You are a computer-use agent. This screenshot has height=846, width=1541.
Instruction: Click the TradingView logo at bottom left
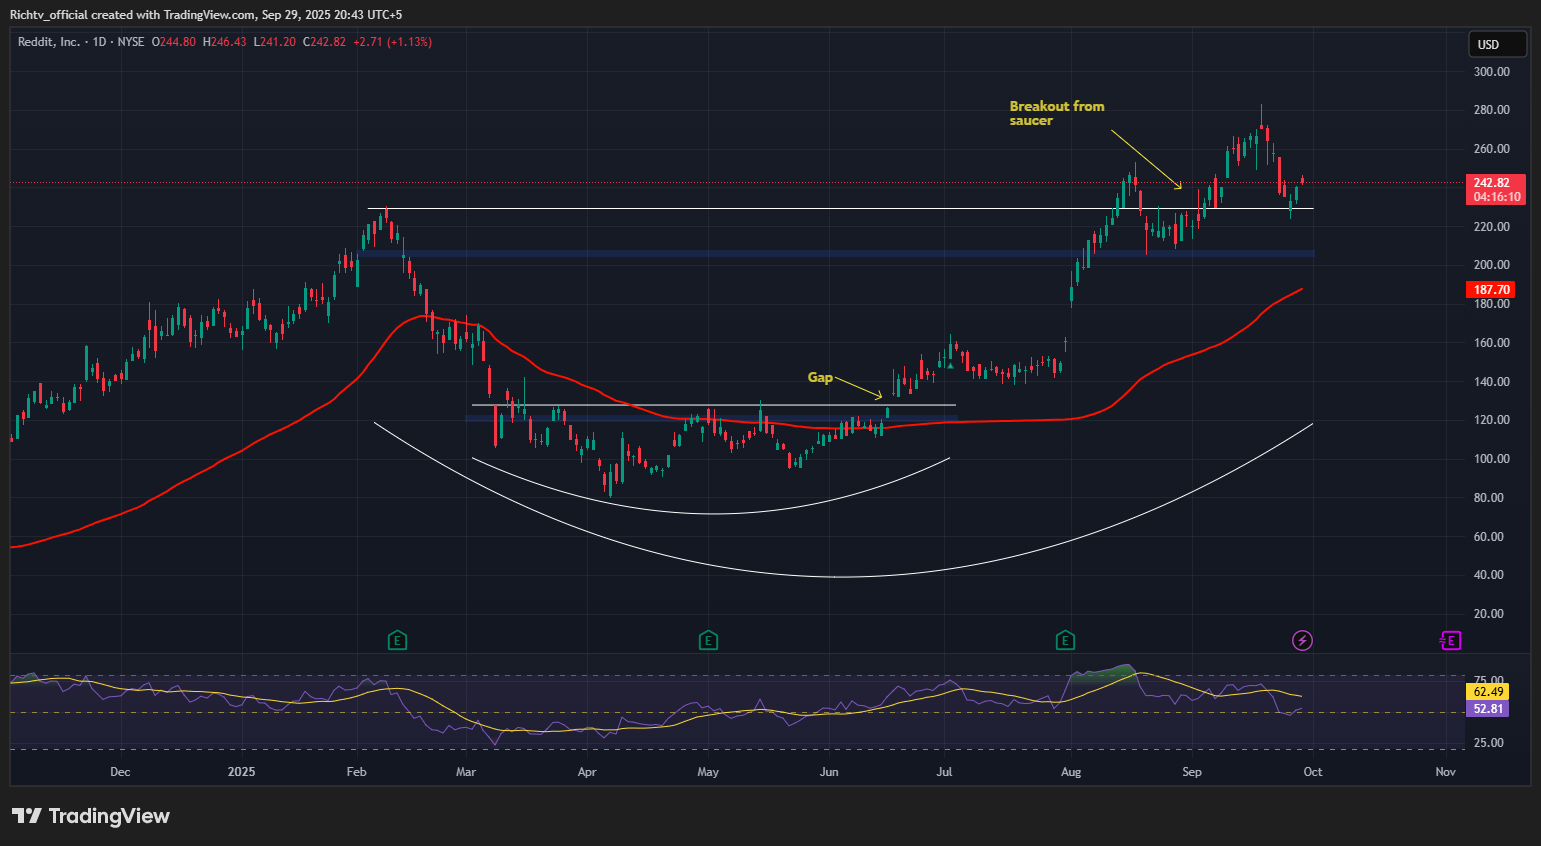[x=91, y=816]
